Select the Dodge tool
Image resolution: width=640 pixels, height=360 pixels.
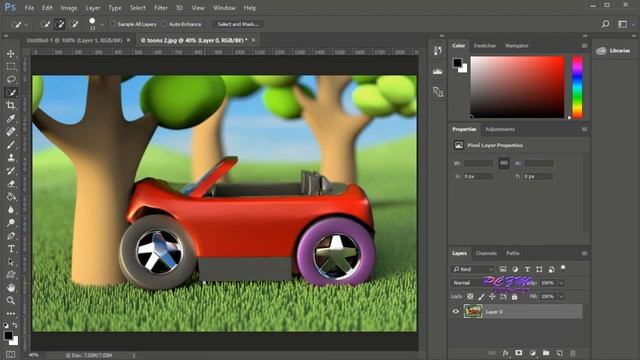pyautogui.click(x=11, y=223)
